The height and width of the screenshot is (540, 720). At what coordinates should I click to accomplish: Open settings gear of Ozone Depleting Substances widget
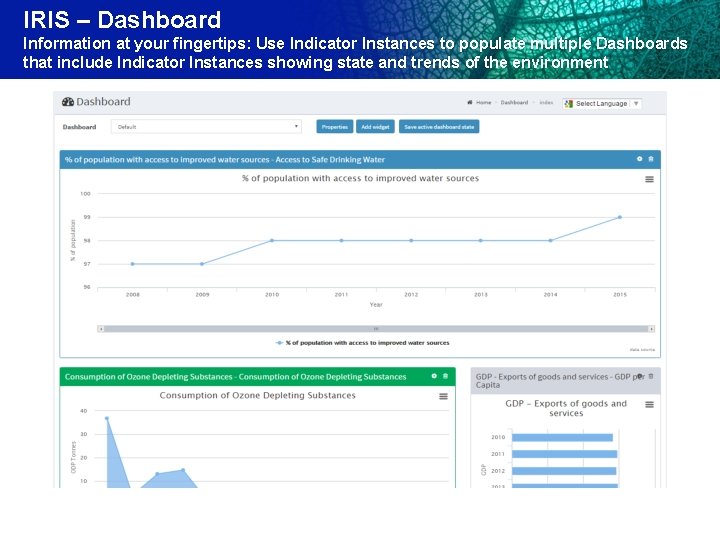[x=434, y=376]
